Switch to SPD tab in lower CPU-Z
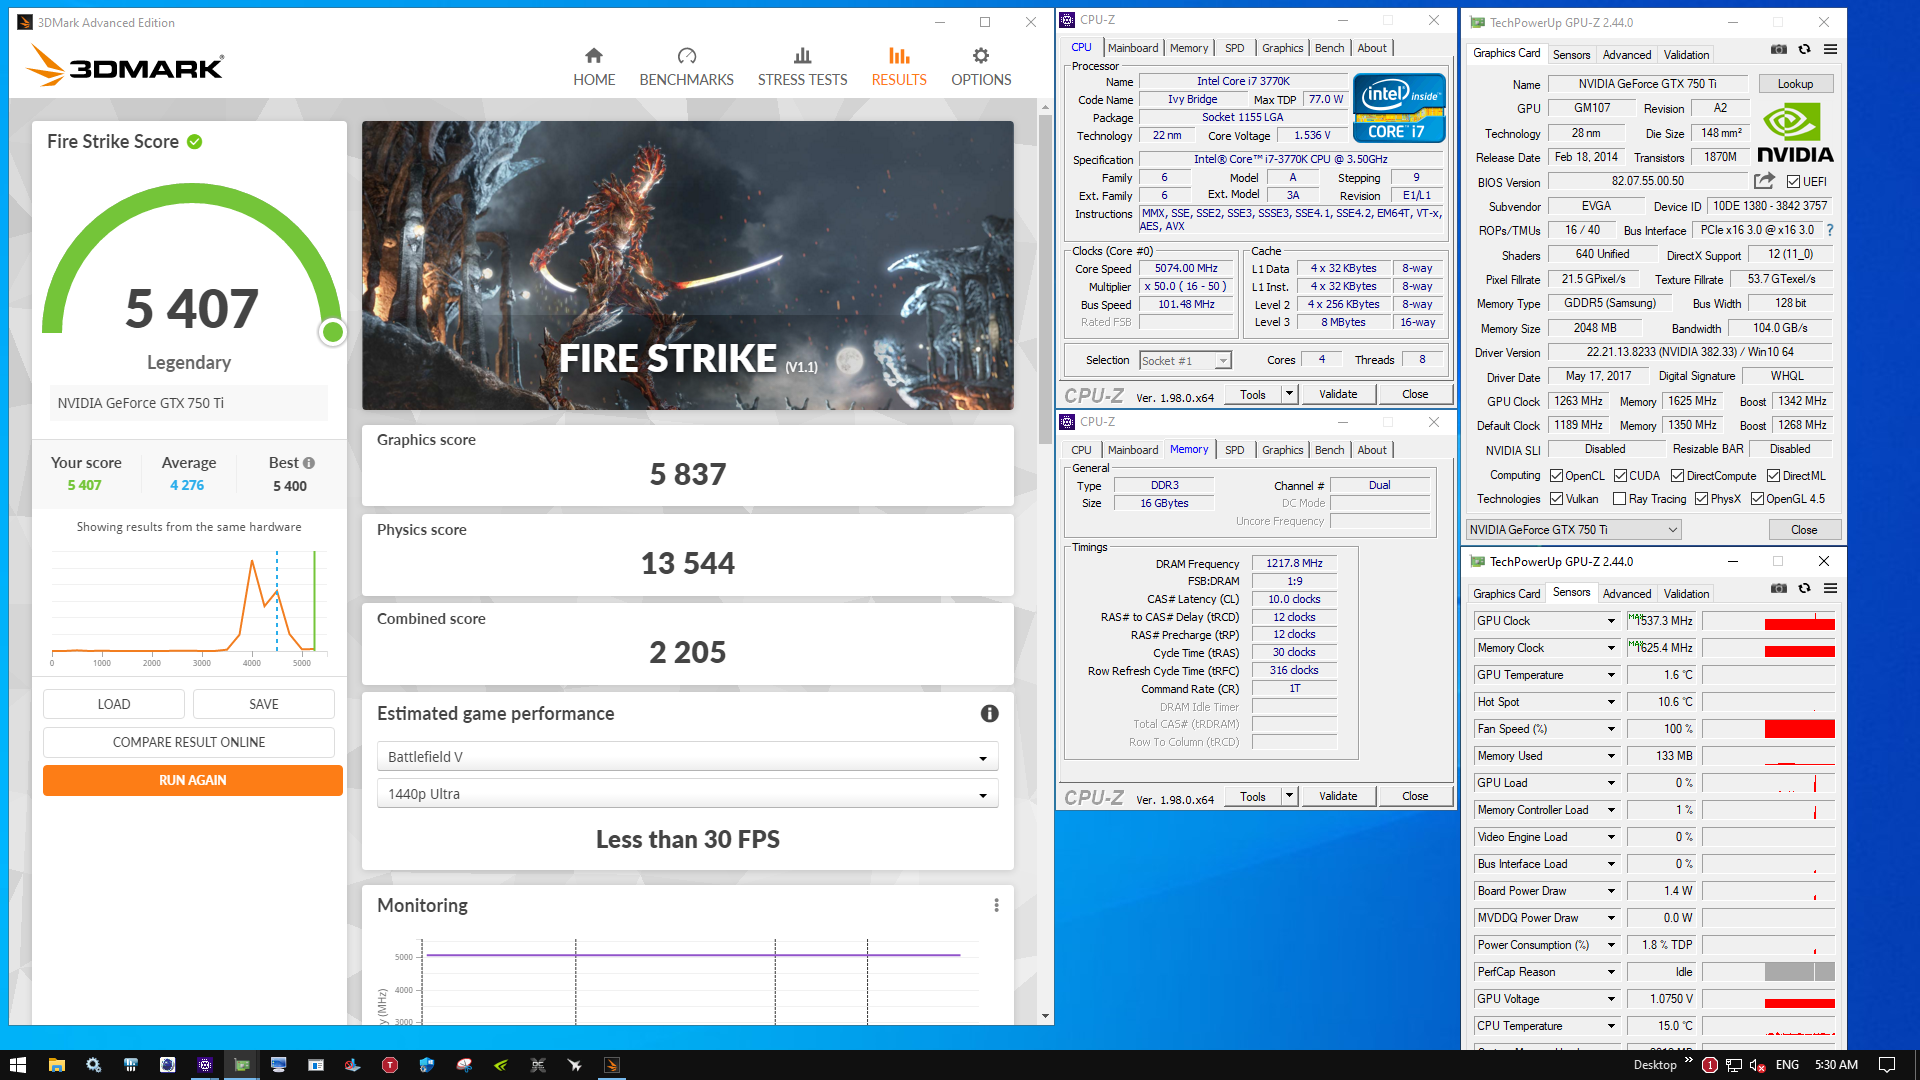 click(1235, 450)
